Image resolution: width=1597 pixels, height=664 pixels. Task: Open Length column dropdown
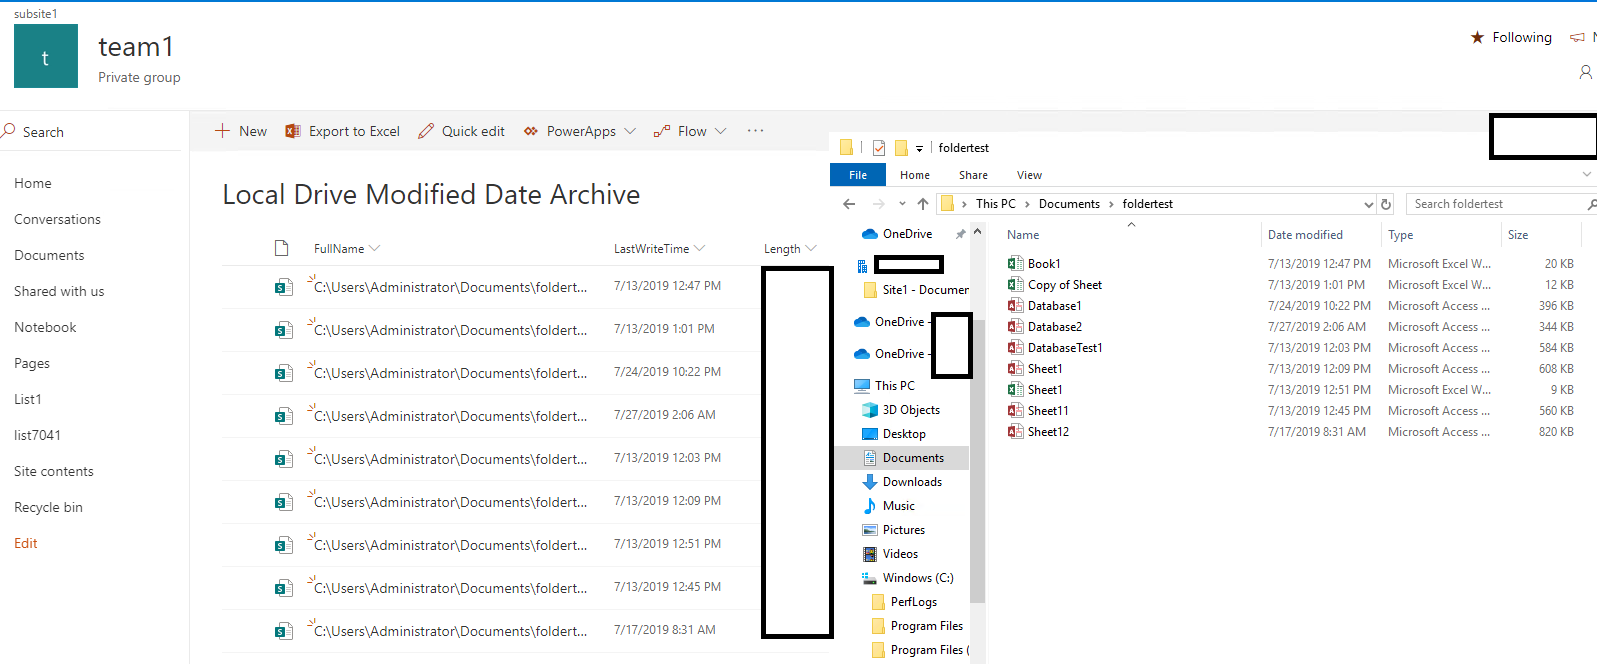[x=810, y=248]
